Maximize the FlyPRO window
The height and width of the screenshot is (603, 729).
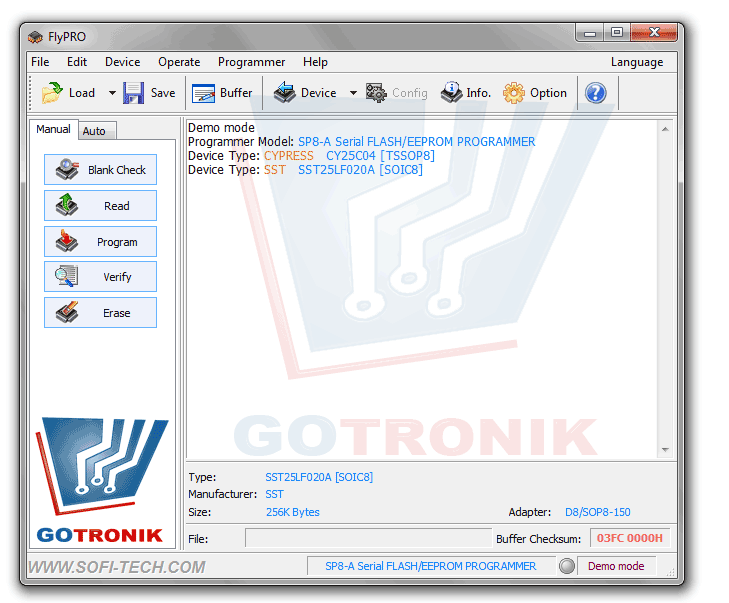(x=616, y=33)
